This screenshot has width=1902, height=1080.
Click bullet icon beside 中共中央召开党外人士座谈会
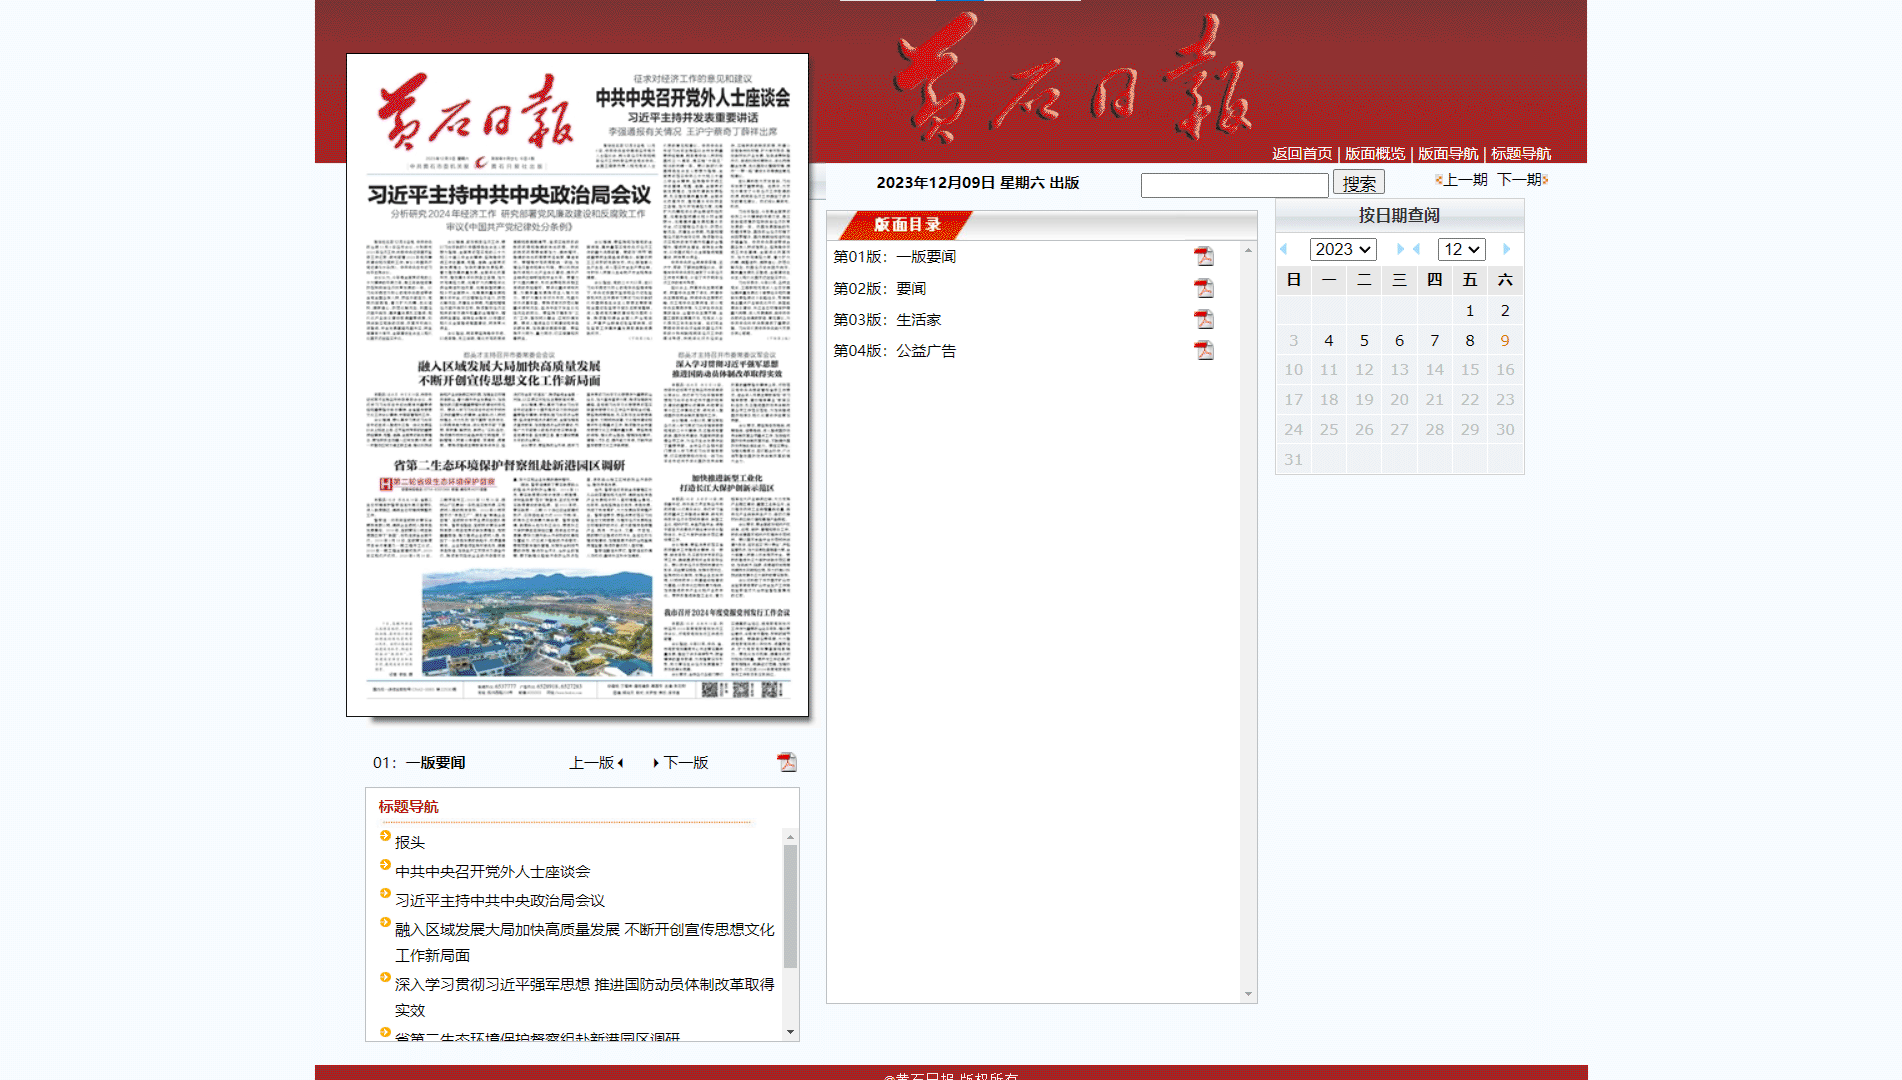pos(385,865)
